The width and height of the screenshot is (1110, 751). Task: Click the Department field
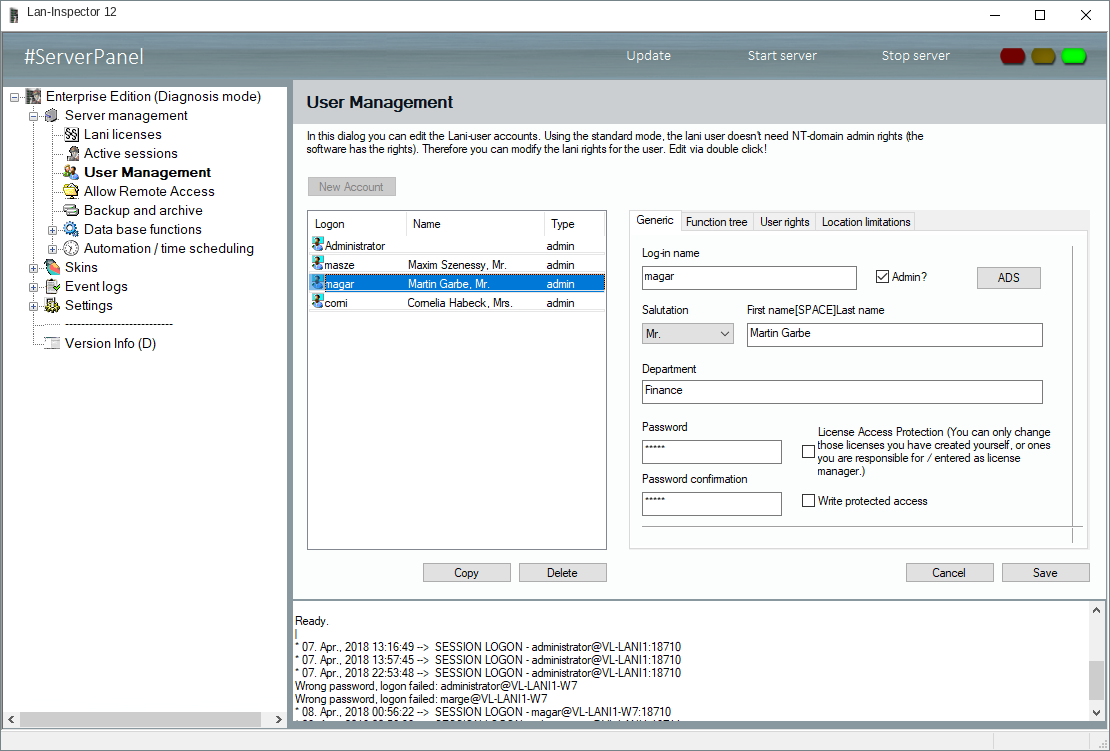coord(842,391)
